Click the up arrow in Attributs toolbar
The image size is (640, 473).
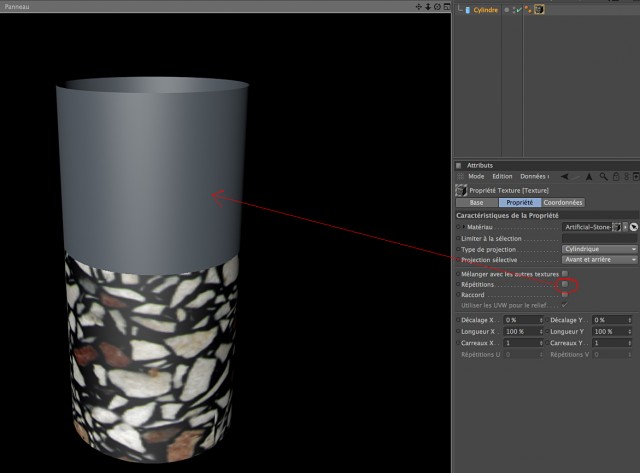[589, 177]
